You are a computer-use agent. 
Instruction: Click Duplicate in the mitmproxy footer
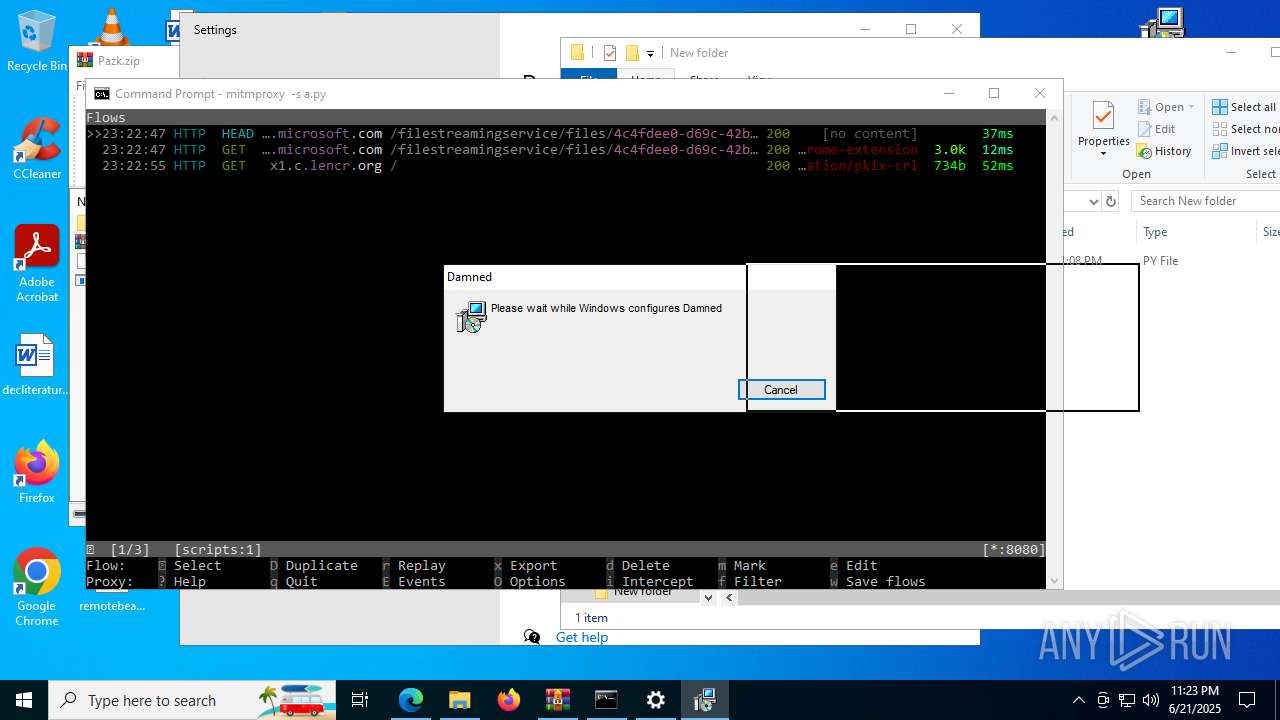point(321,566)
